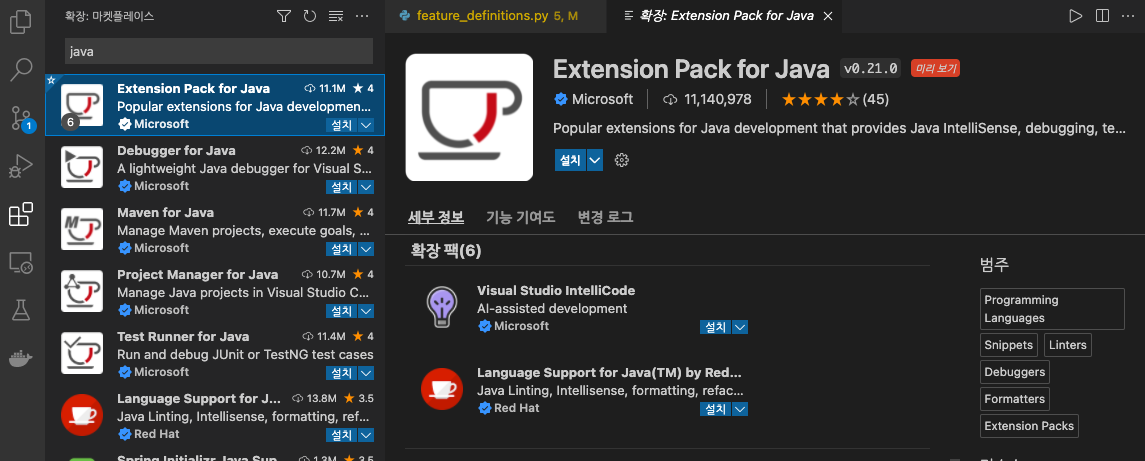Viewport: 1145px width, 461px height.
Task: Expand install options for Extension Pack list row
Action: point(367,125)
